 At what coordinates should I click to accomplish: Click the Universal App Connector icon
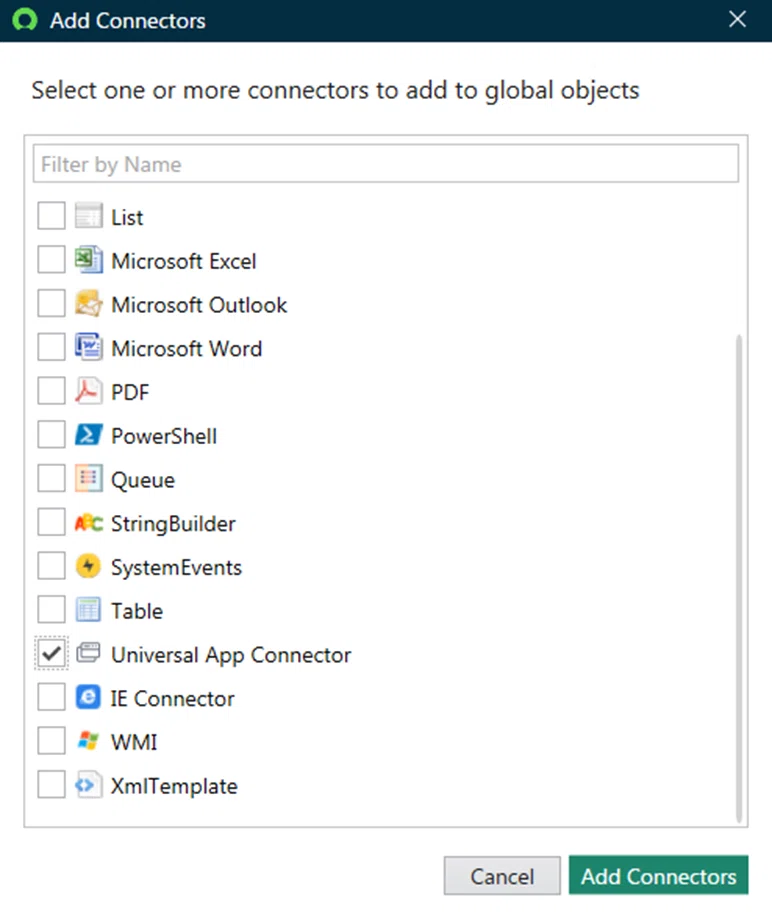tap(89, 653)
